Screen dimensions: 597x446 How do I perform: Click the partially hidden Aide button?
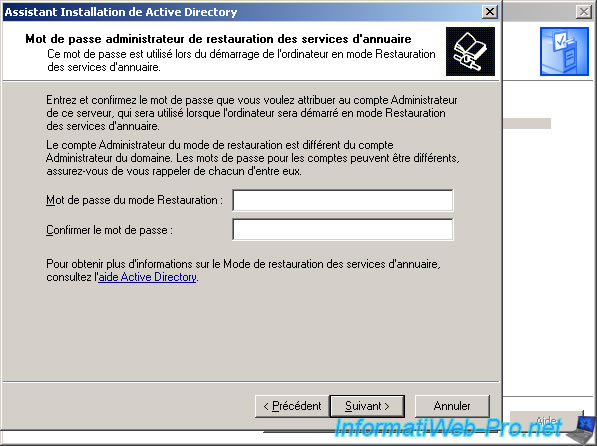coord(546,420)
